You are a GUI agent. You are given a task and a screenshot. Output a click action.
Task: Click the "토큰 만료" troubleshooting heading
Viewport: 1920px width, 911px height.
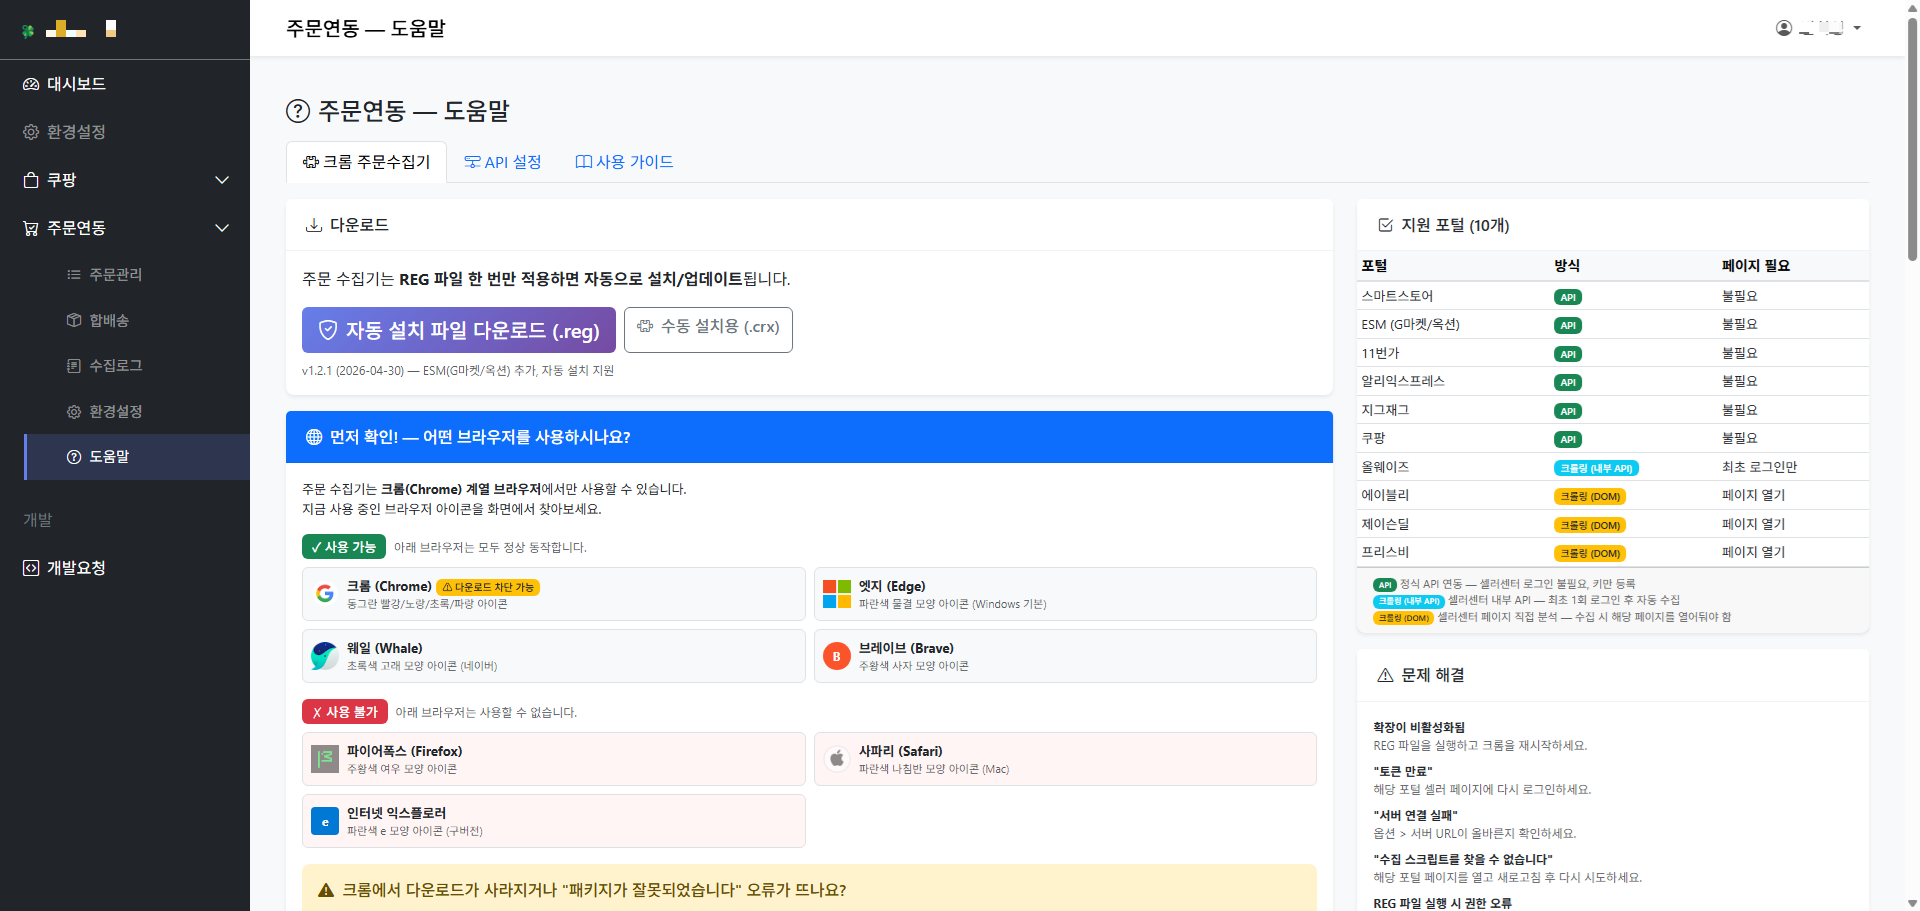click(x=1402, y=771)
